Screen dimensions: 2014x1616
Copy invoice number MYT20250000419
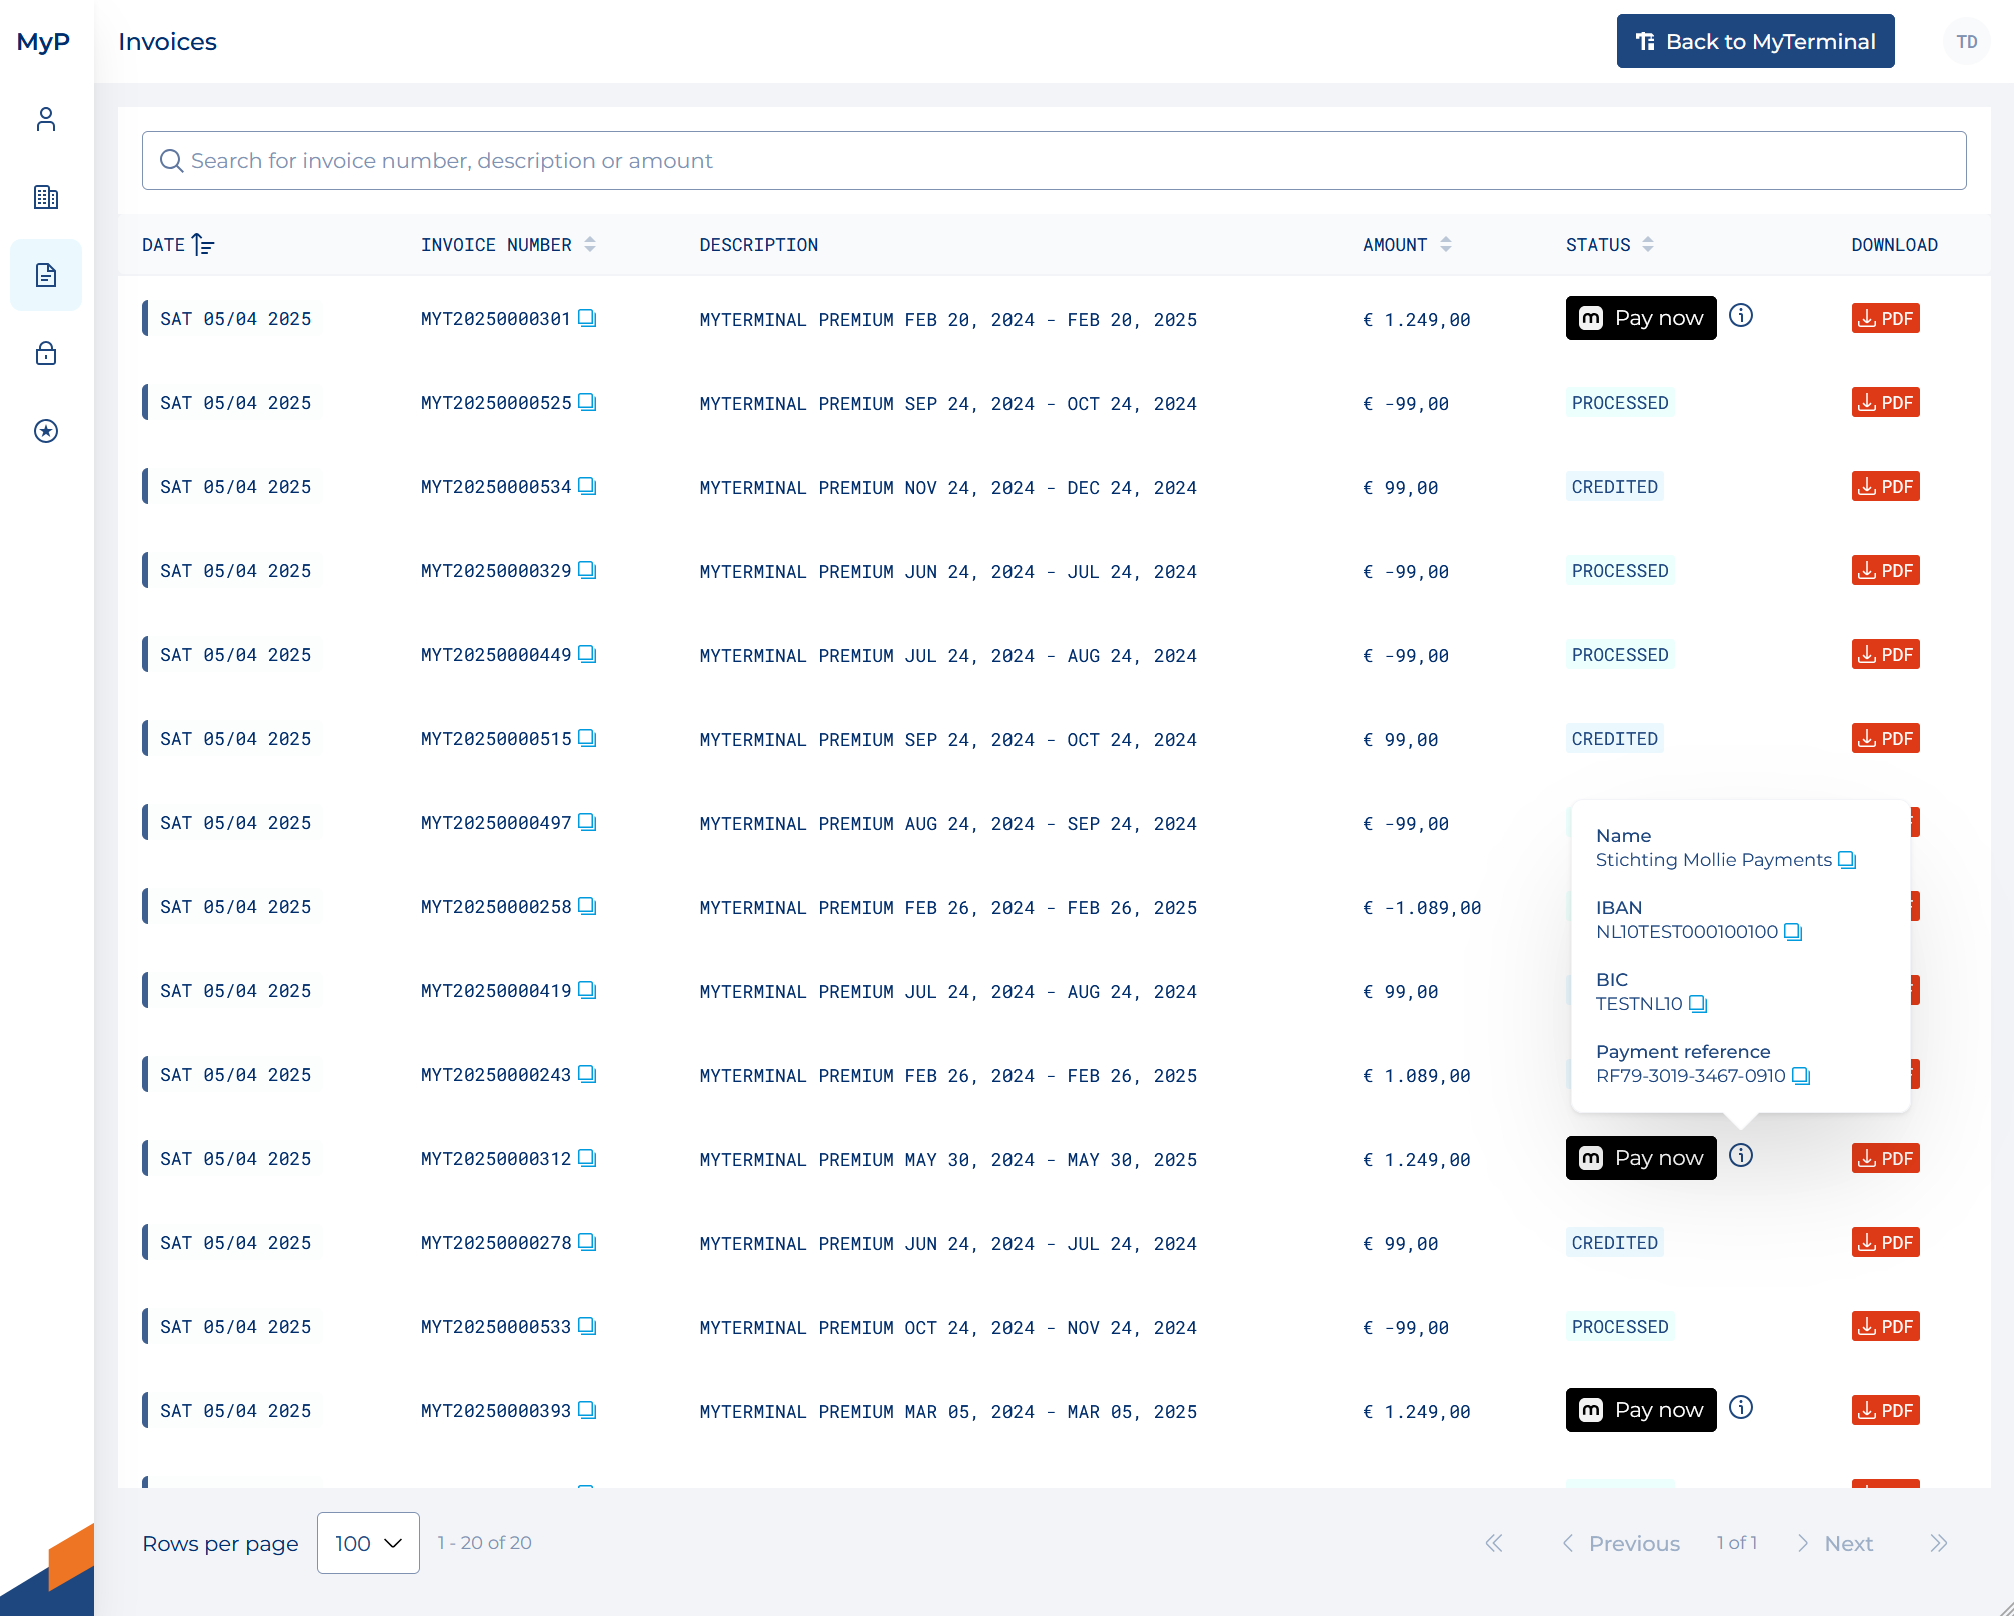pos(587,990)
